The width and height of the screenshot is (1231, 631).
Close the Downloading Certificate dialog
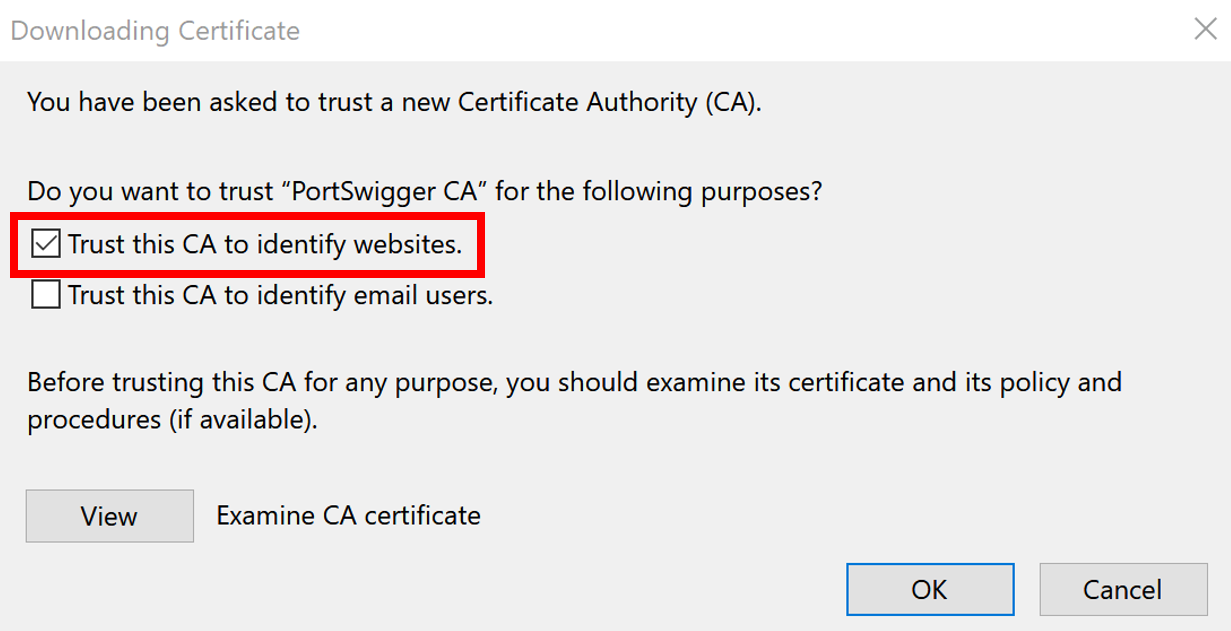[1205, 29]
